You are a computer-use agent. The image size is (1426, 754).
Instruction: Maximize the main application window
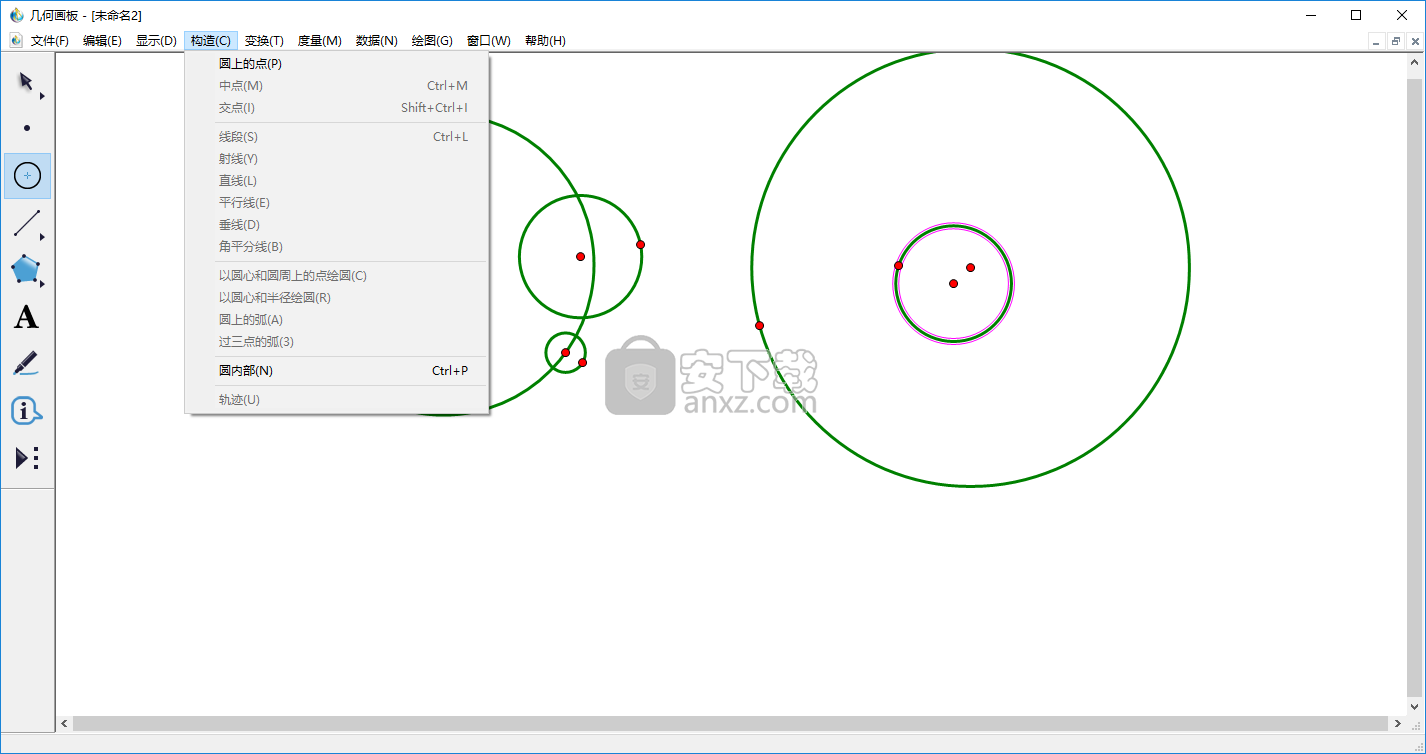coord(1356,15)
